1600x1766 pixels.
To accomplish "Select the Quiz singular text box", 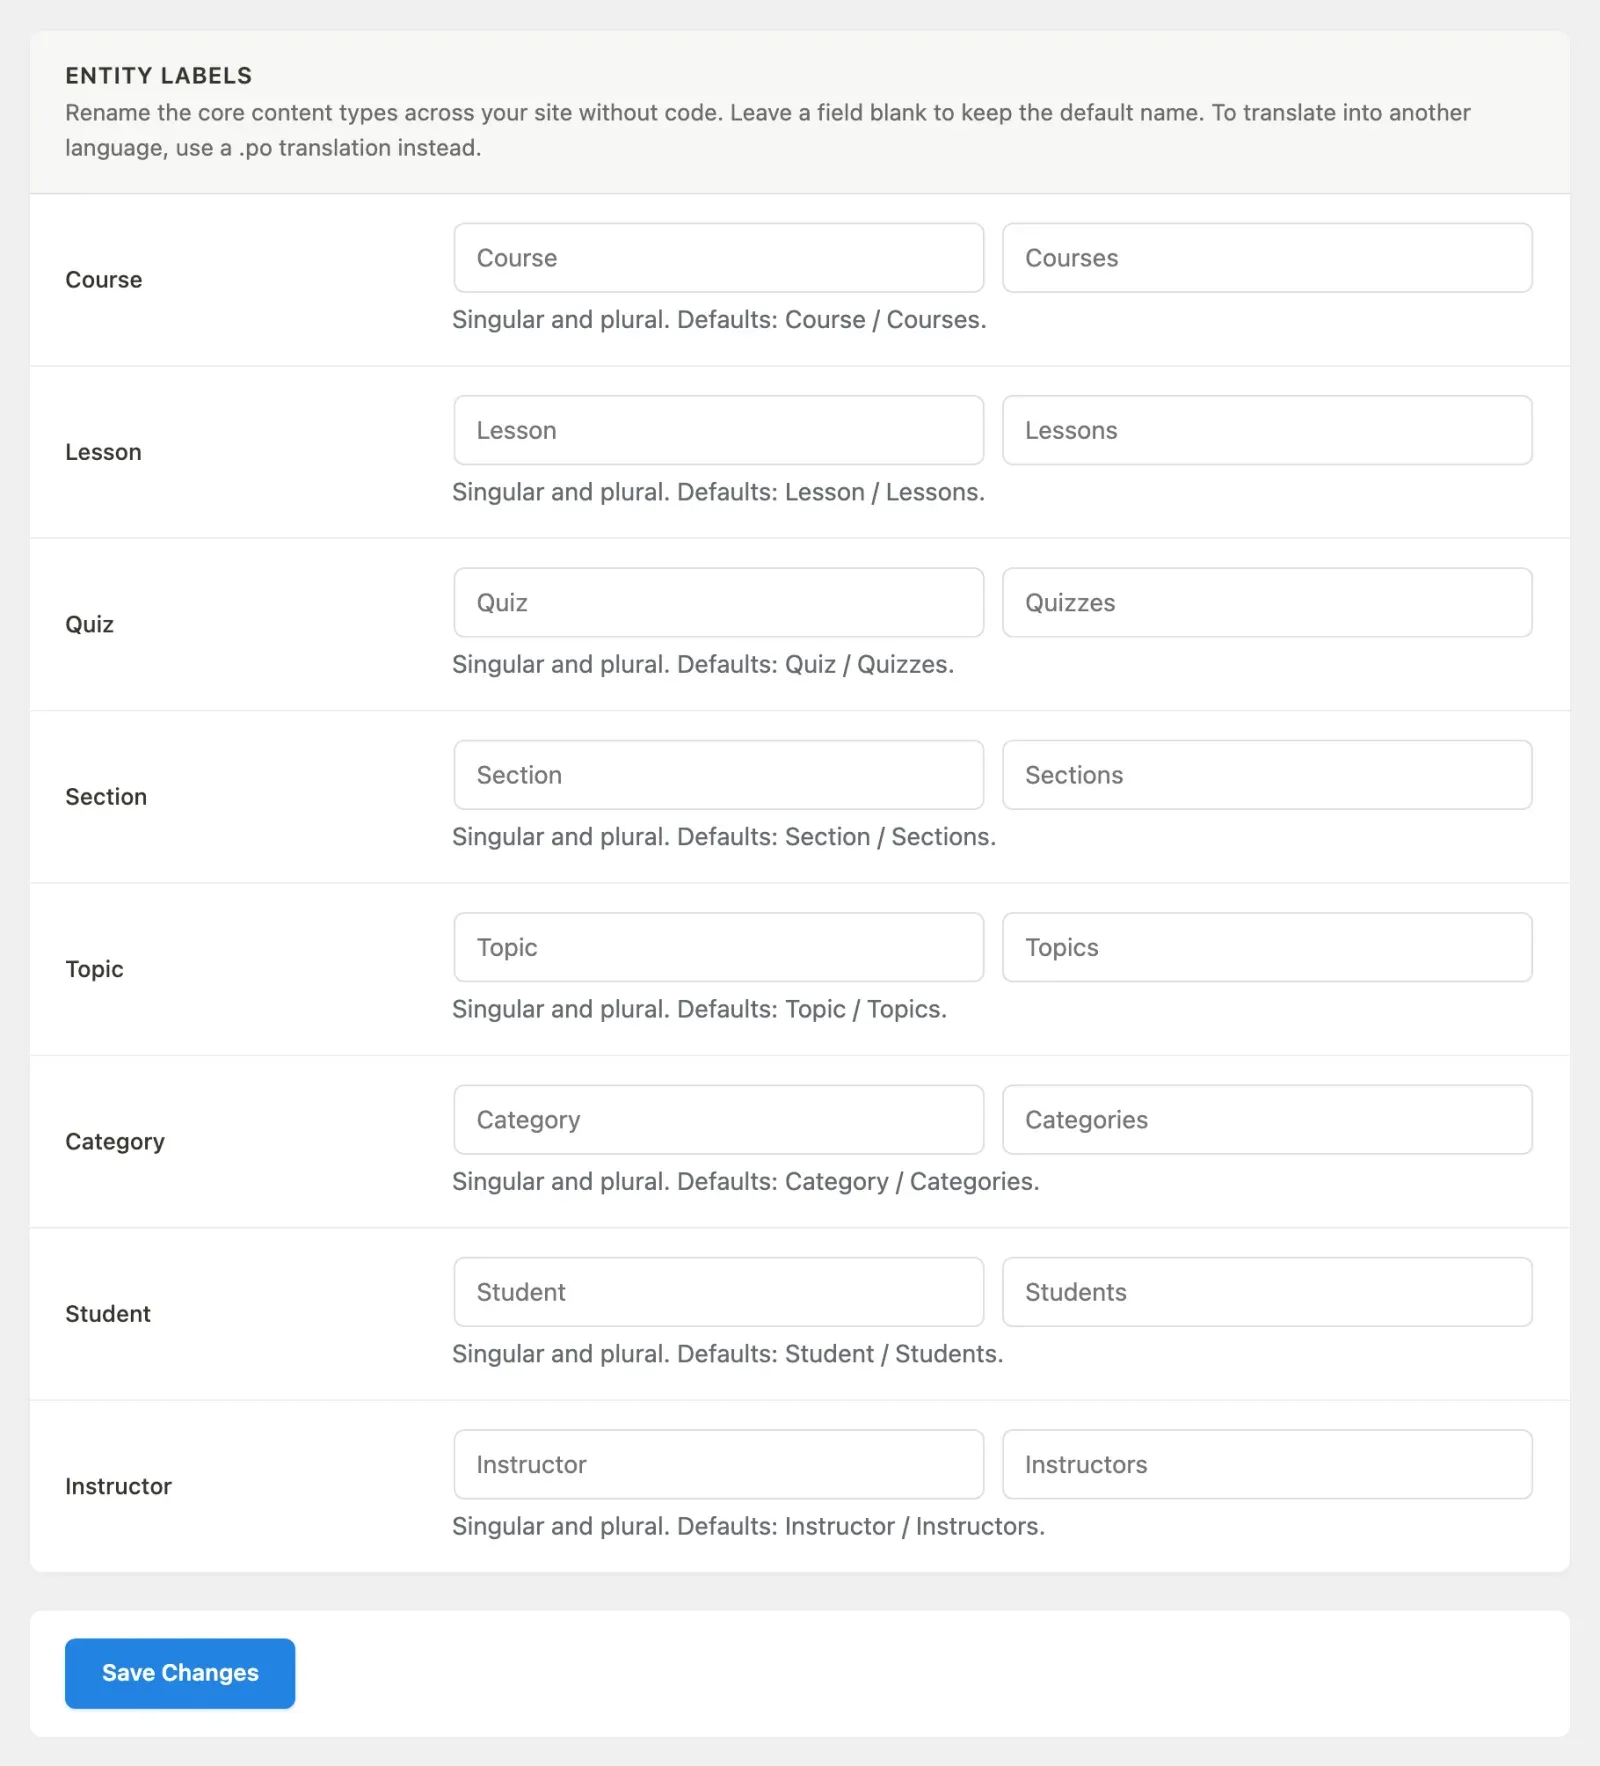I will click(718, 603).
